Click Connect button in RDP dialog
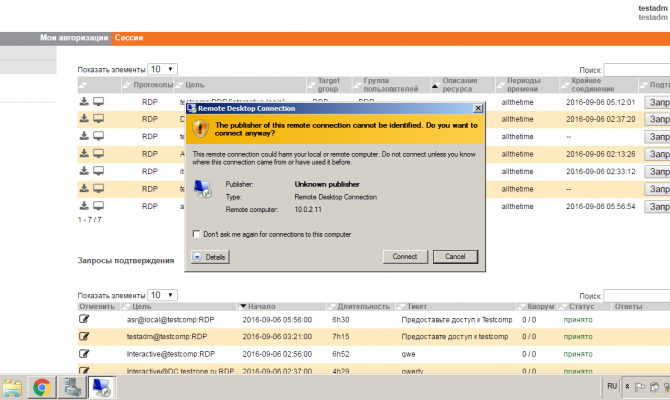This screenshot has height=400, width=670. [405, 256]
